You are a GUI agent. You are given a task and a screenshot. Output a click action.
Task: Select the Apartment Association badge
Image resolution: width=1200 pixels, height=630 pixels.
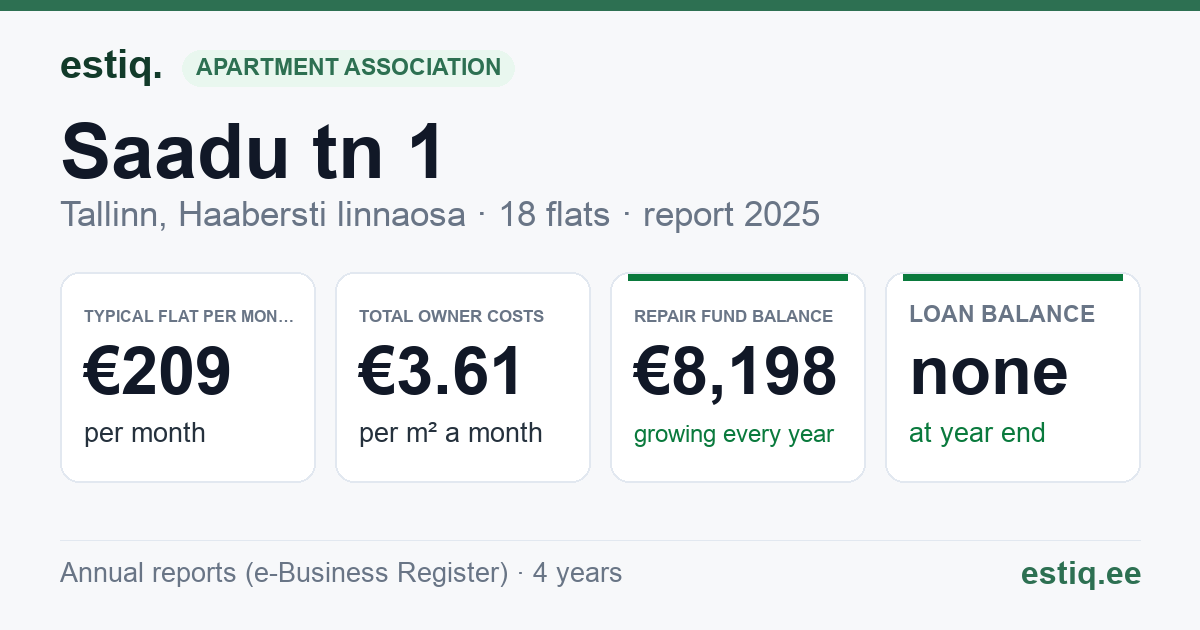pos(348,68)
